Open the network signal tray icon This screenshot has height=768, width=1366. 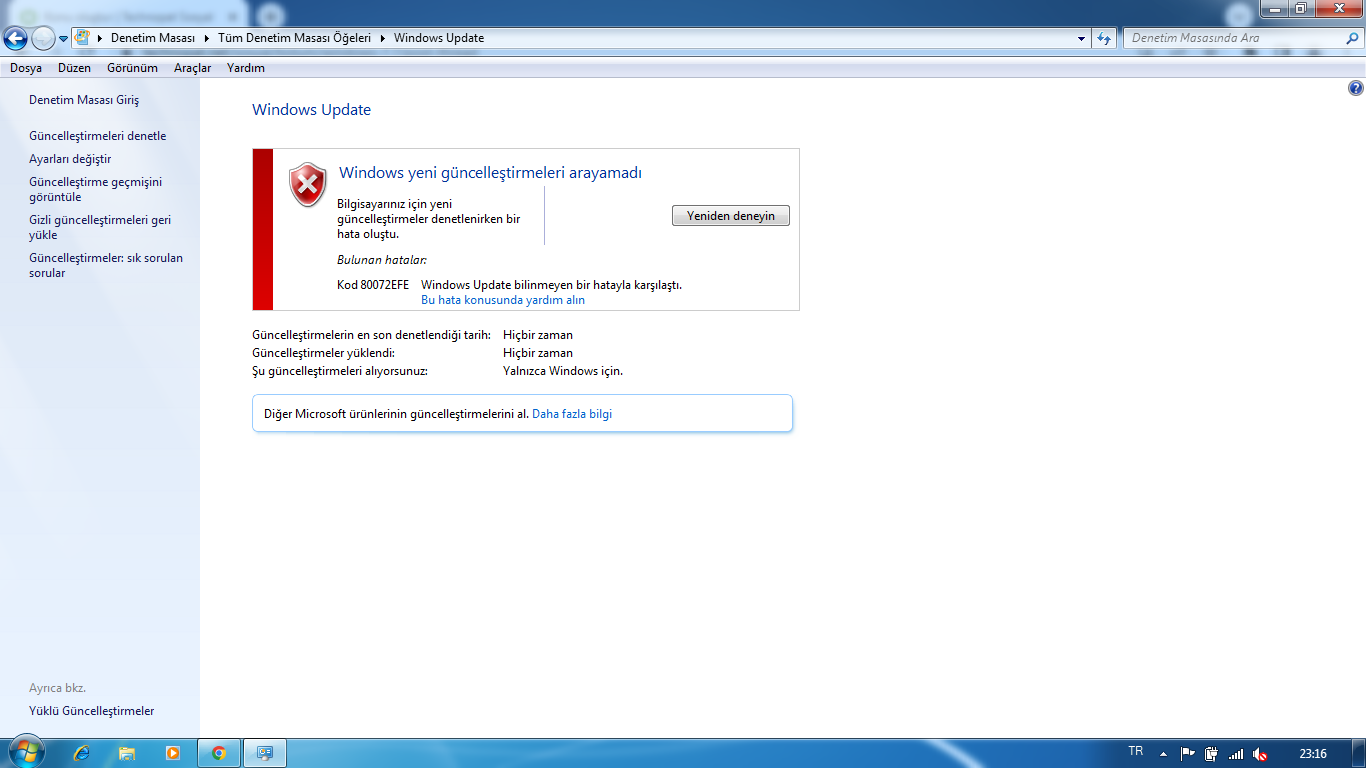(1236, 754)
